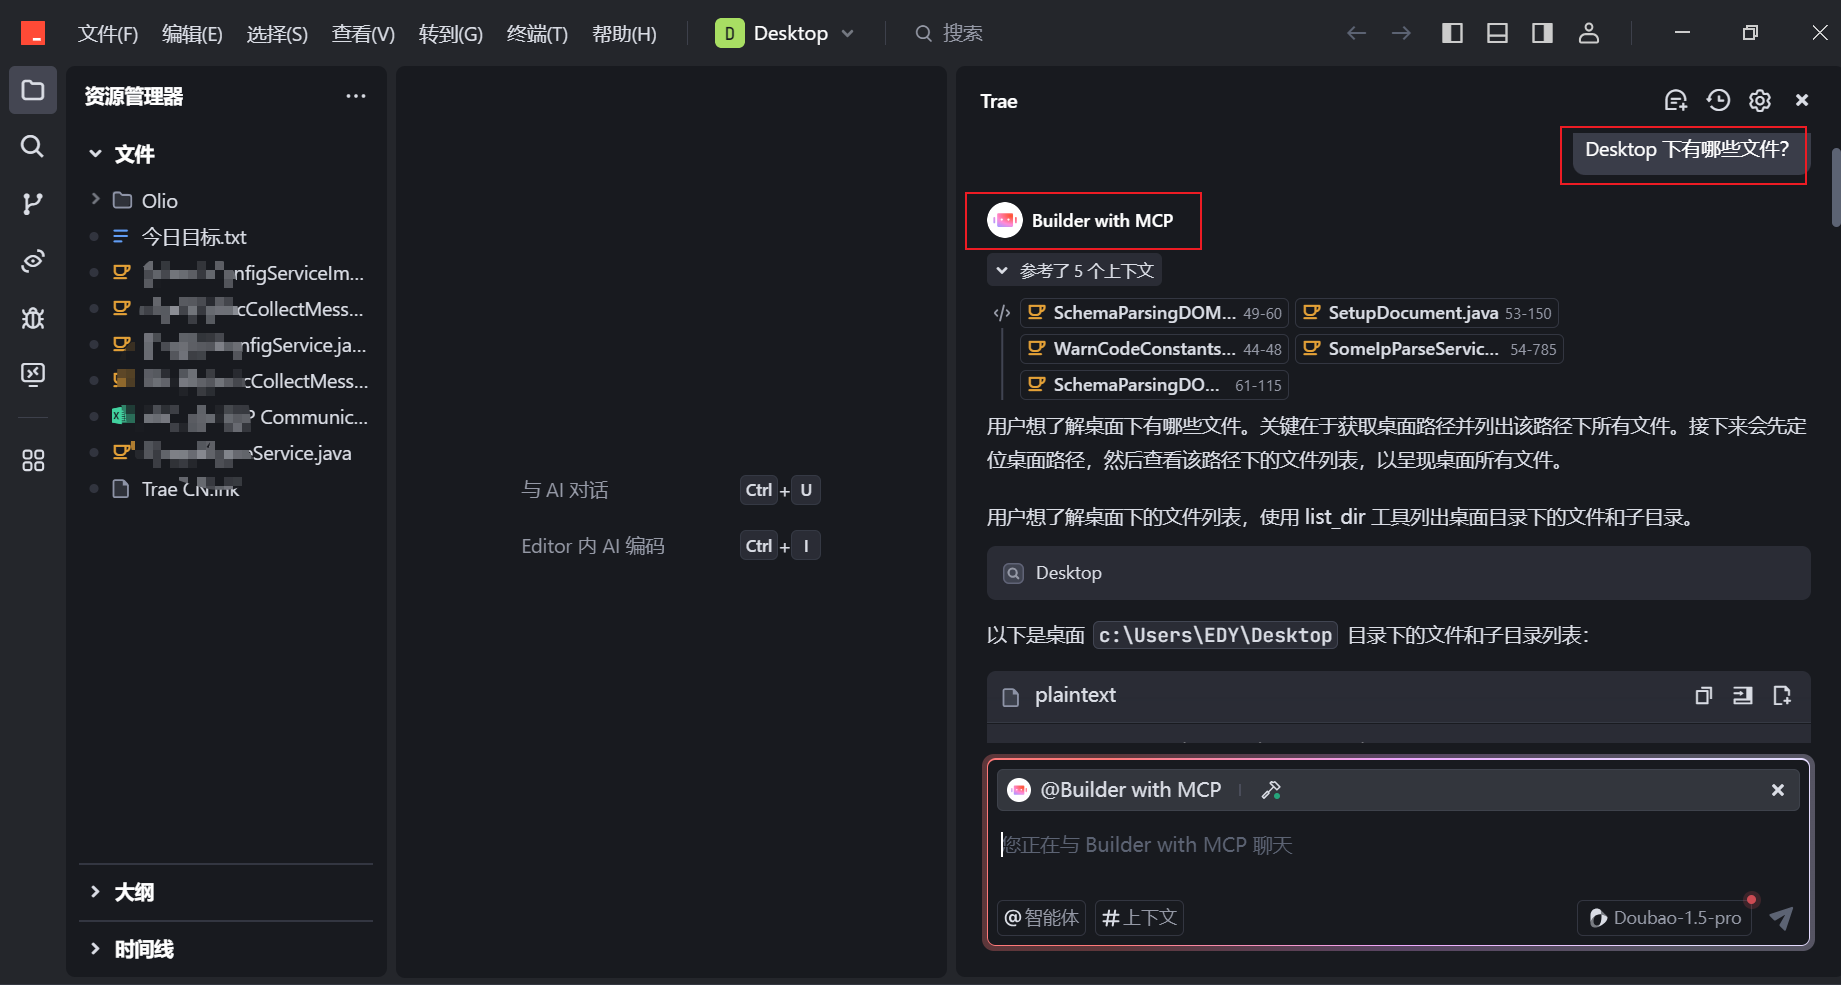
Task: Select the Doubao-1.5-pro model dropdown
Action: [x=1665, y=917]
